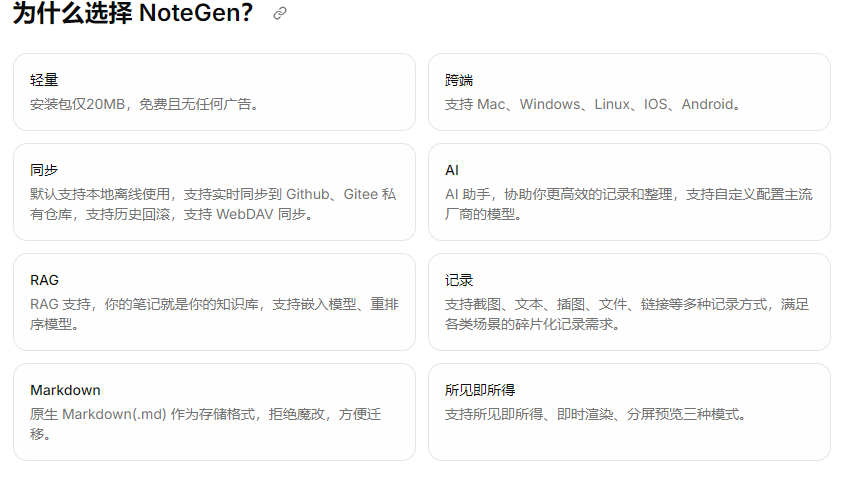Click the description mentioning Github、Gitee 私有仓库
The height and width of the screenshot is (480, 860).
coord(213,204)
